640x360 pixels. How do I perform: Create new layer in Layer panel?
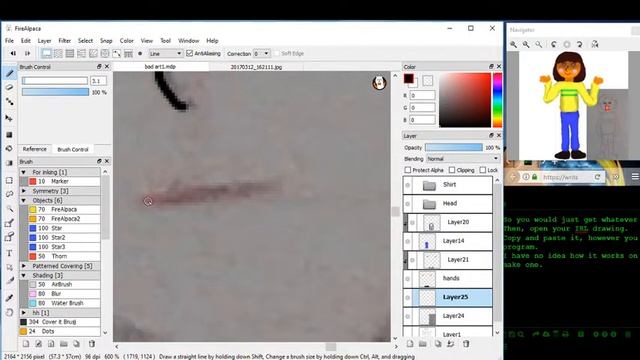410,344
